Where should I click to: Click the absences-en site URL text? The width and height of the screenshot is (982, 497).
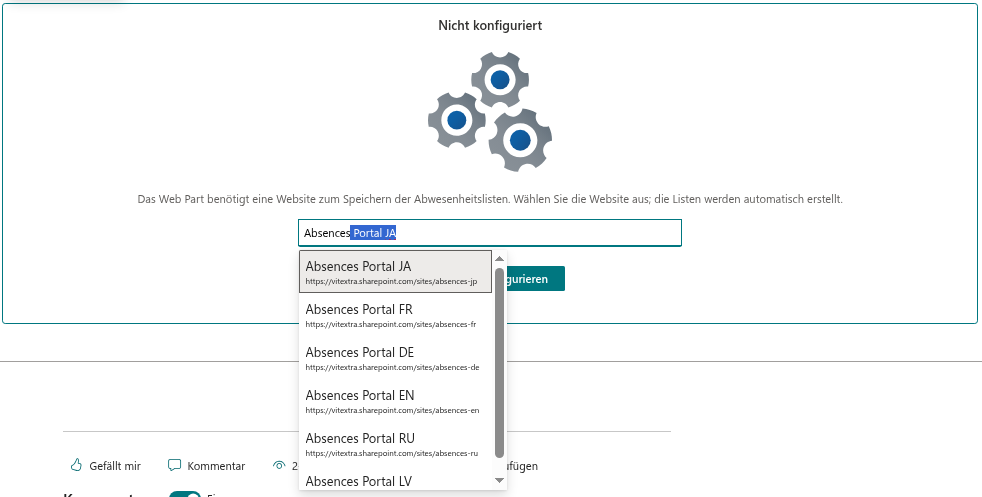[392, 411]
